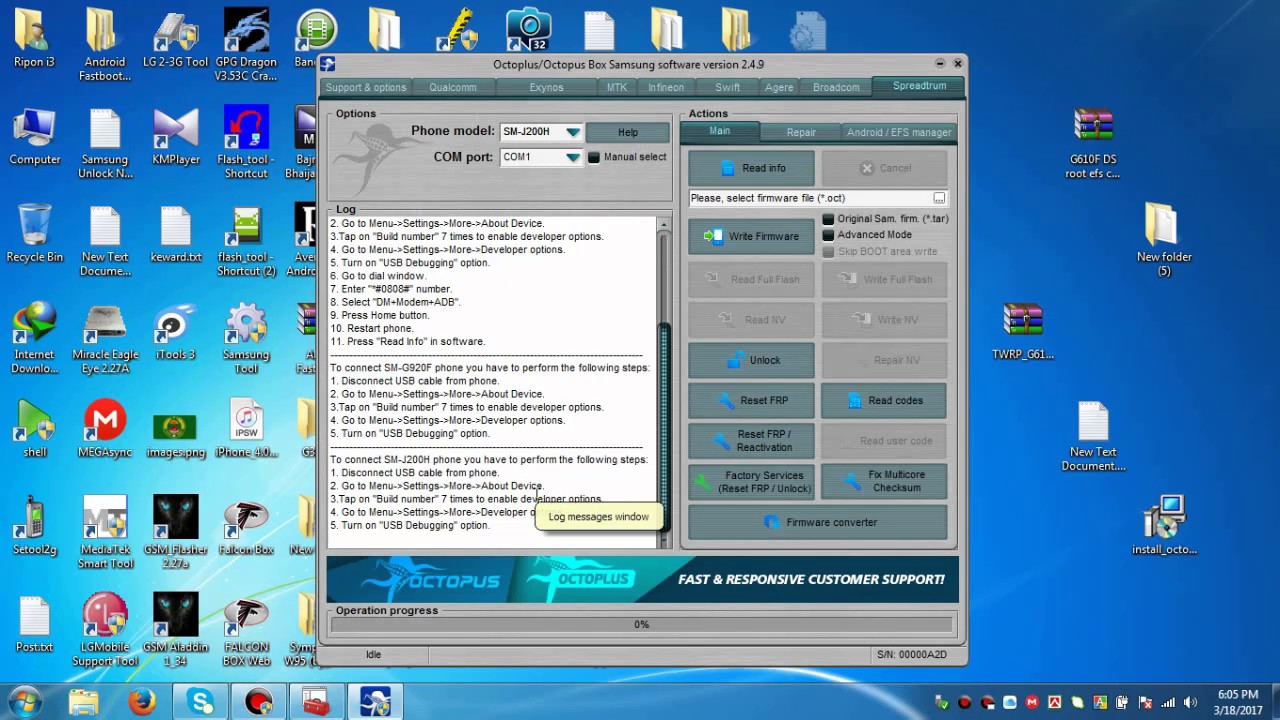Open the Firmware converter

(x=817, y=522)
